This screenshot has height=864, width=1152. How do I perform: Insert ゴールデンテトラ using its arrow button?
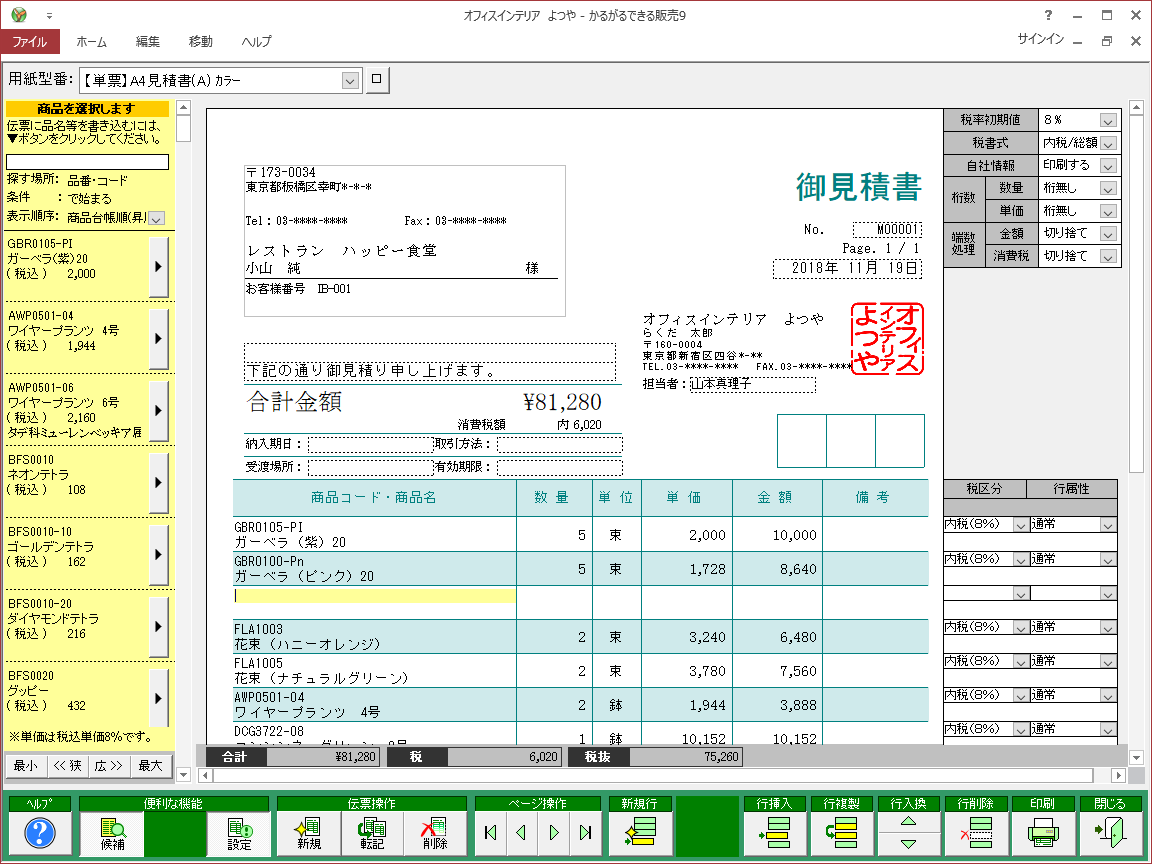click(158, 555)
